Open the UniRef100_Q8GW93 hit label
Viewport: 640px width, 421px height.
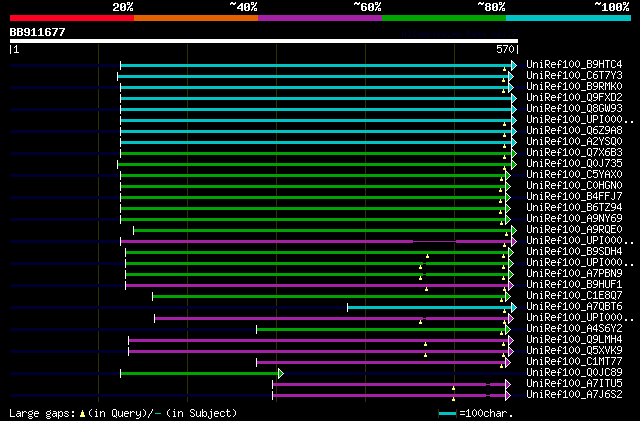click(574, 109)
